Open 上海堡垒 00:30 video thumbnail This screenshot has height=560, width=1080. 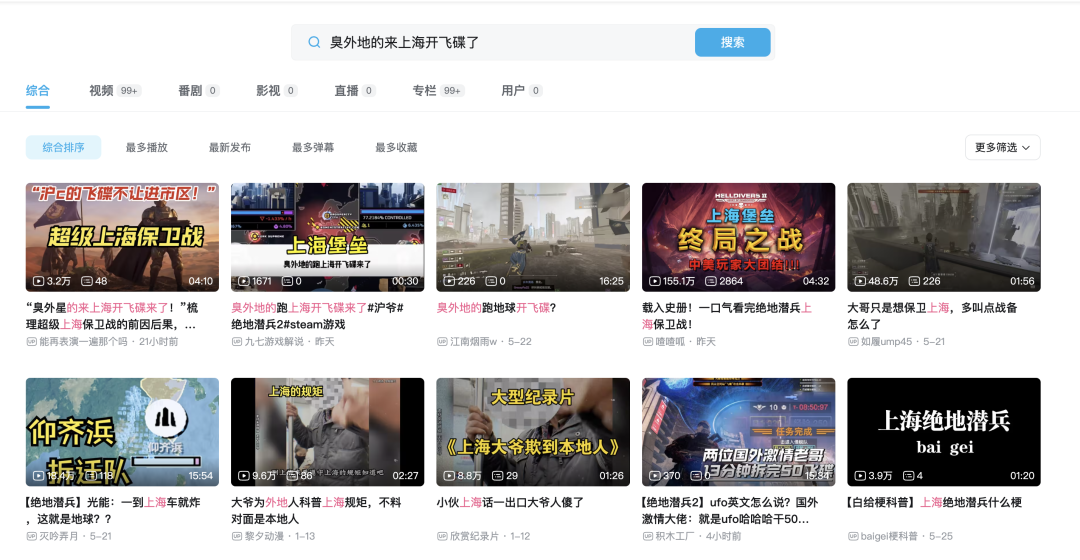pos(328,237)
